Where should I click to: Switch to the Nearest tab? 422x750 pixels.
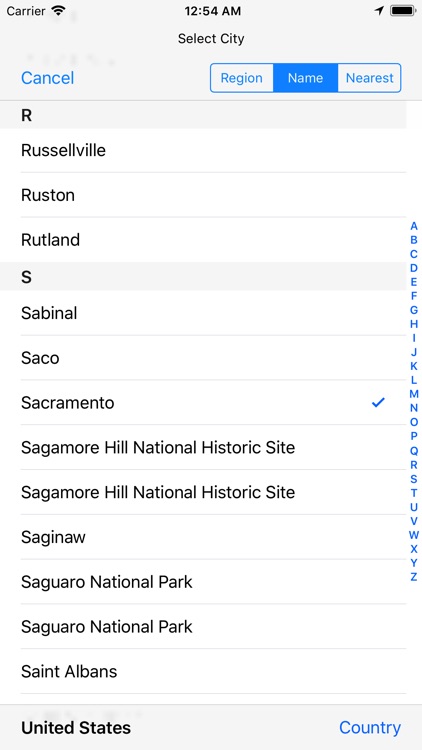click(x=369, y=78)
